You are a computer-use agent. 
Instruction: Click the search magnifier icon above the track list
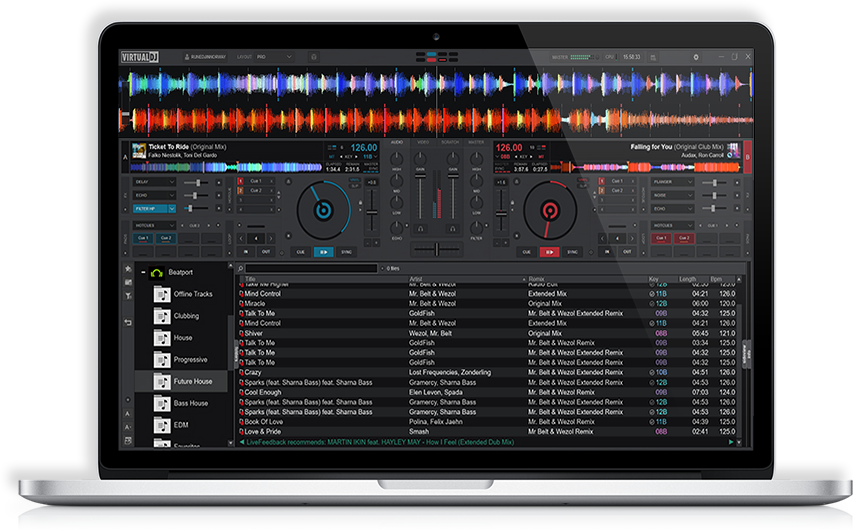click(x=240, y=269)
